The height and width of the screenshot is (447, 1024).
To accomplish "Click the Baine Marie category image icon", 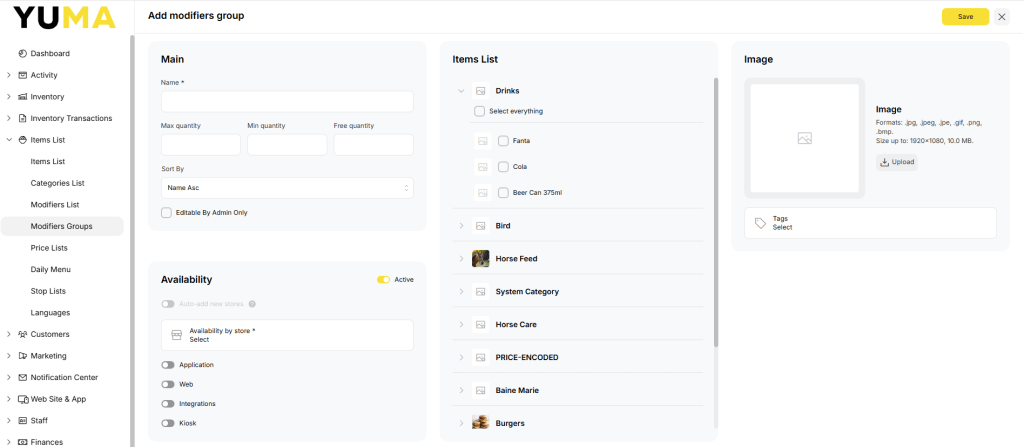I will (x=481, y=390).
